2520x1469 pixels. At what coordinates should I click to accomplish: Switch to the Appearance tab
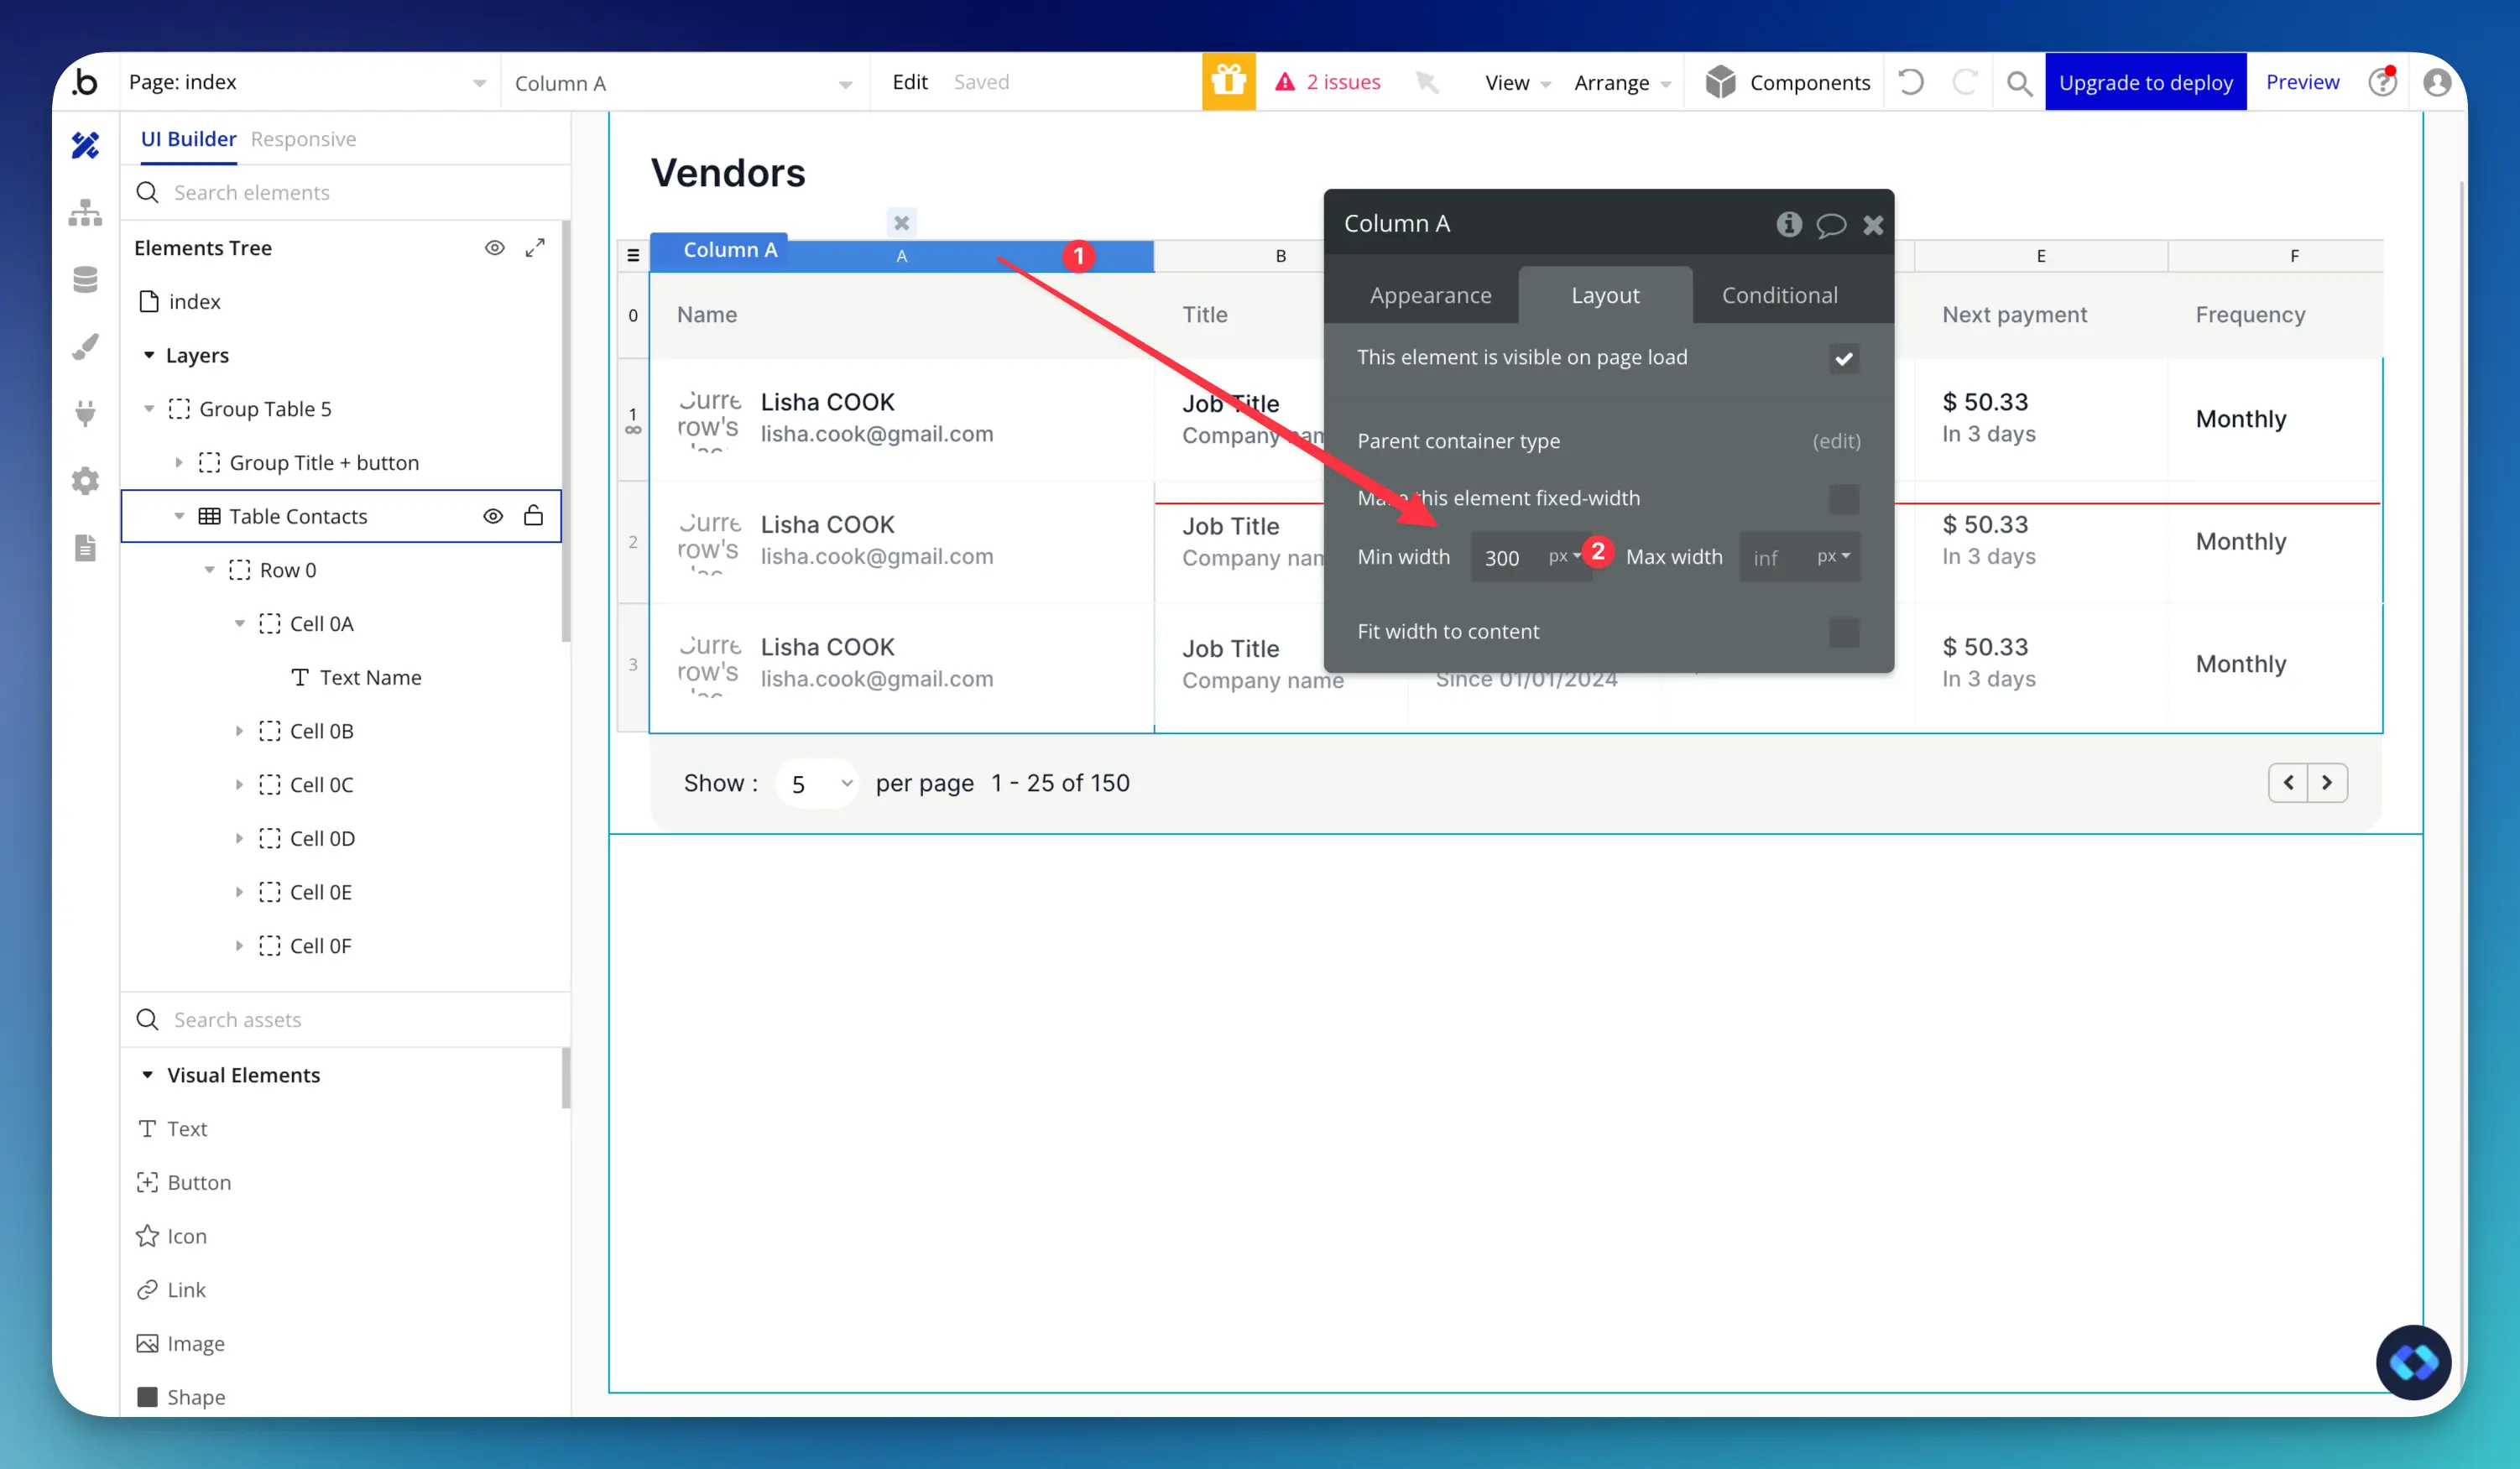pyautogui.click(x=1430, y=295)
